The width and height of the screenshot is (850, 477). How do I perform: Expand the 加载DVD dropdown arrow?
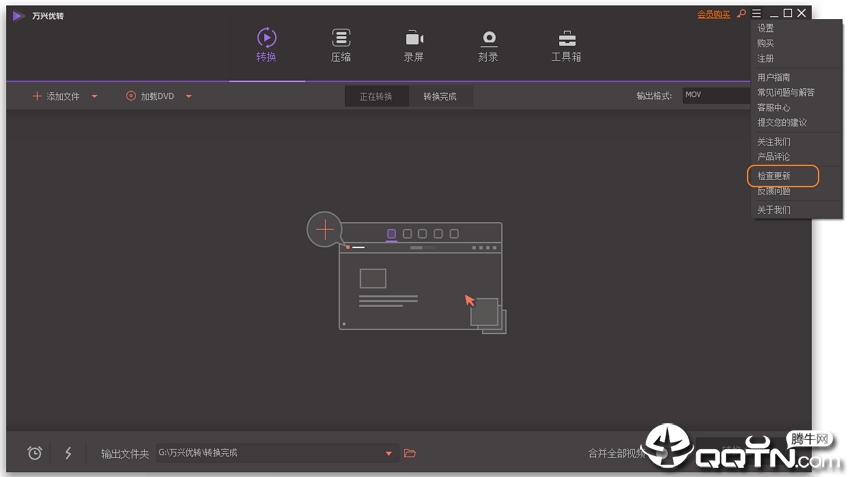click(x=189, y=96)
